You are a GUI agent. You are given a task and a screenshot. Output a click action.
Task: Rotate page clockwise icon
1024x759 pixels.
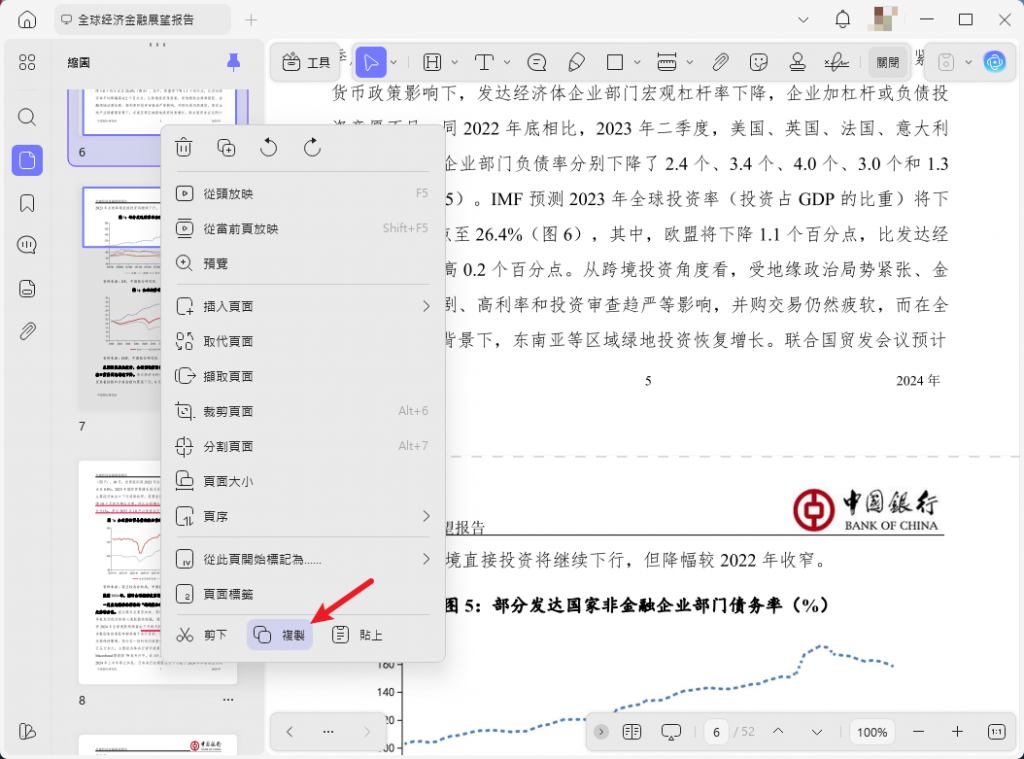point(312,148)
